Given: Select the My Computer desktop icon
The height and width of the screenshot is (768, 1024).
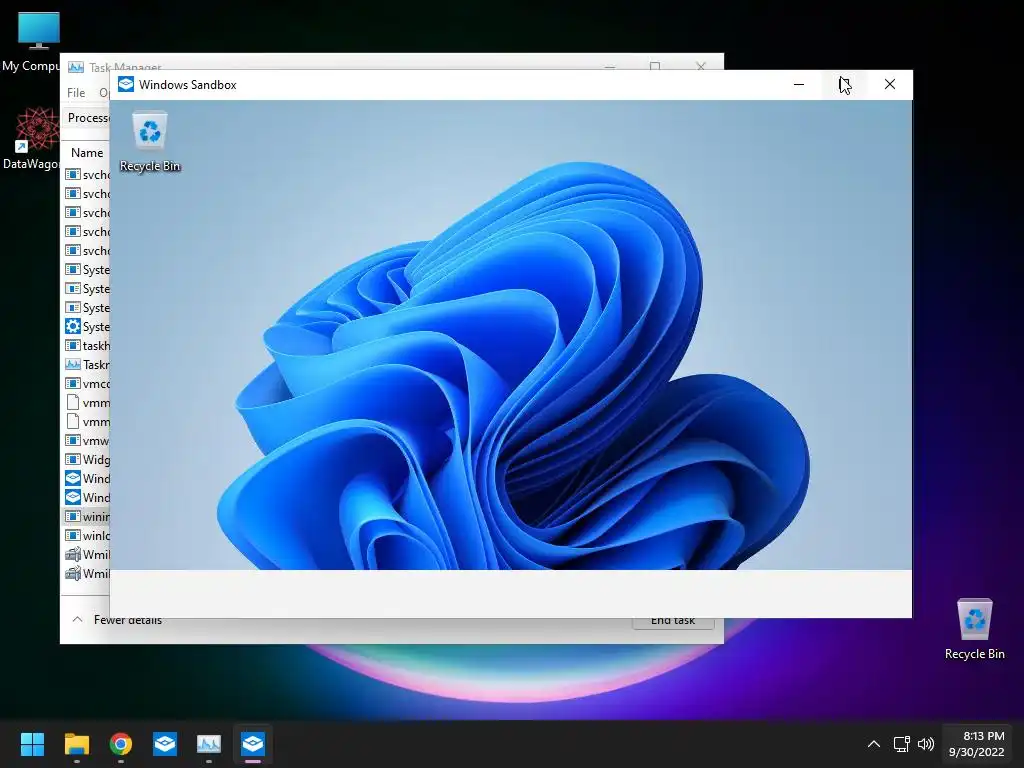Looking at the screenshot, I should 31,40.
